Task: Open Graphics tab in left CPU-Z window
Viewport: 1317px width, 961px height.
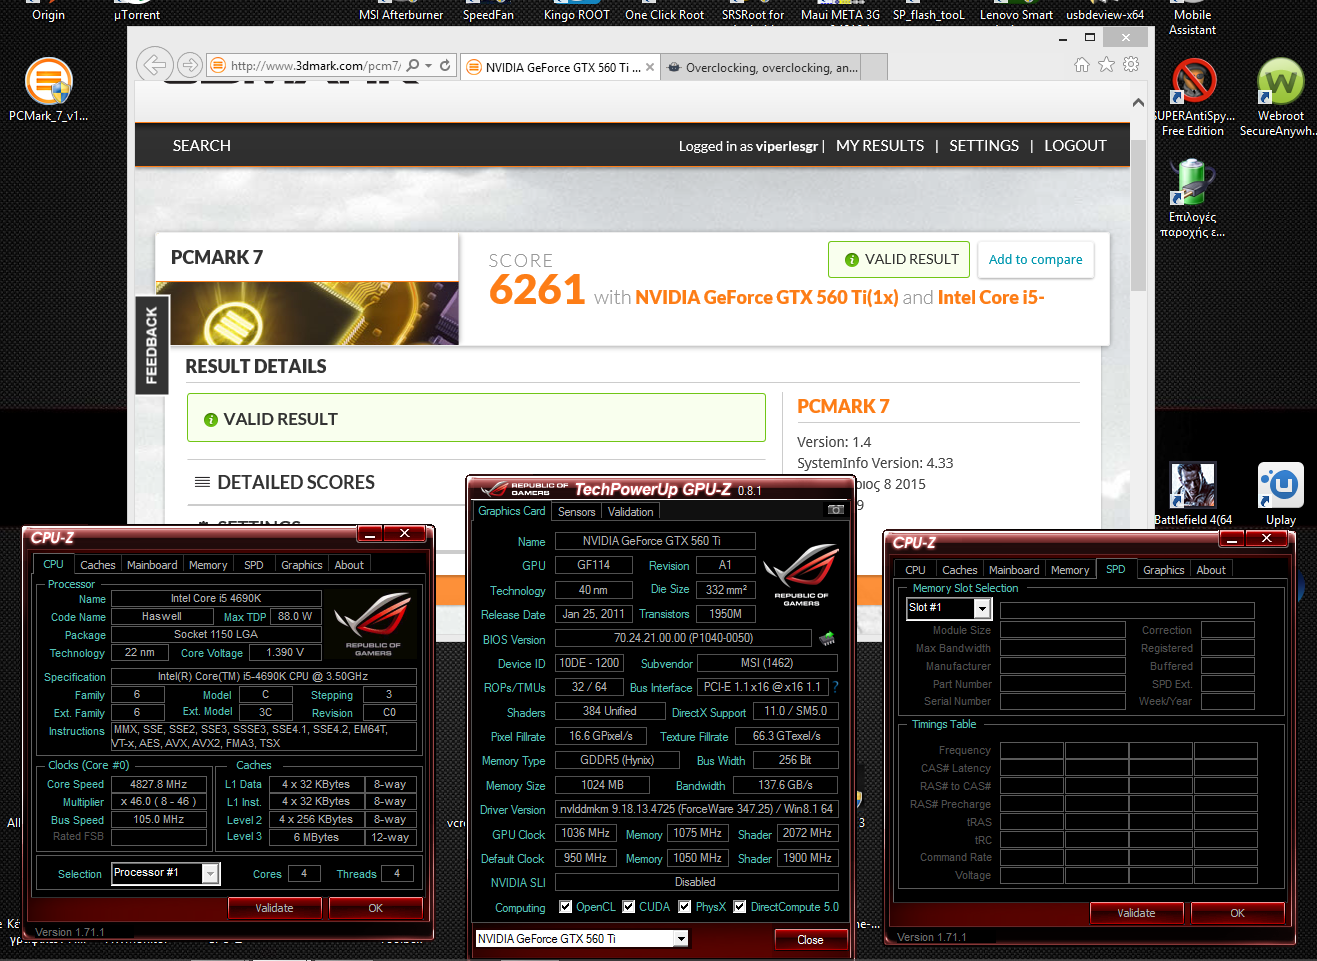Action: point(302,565)
